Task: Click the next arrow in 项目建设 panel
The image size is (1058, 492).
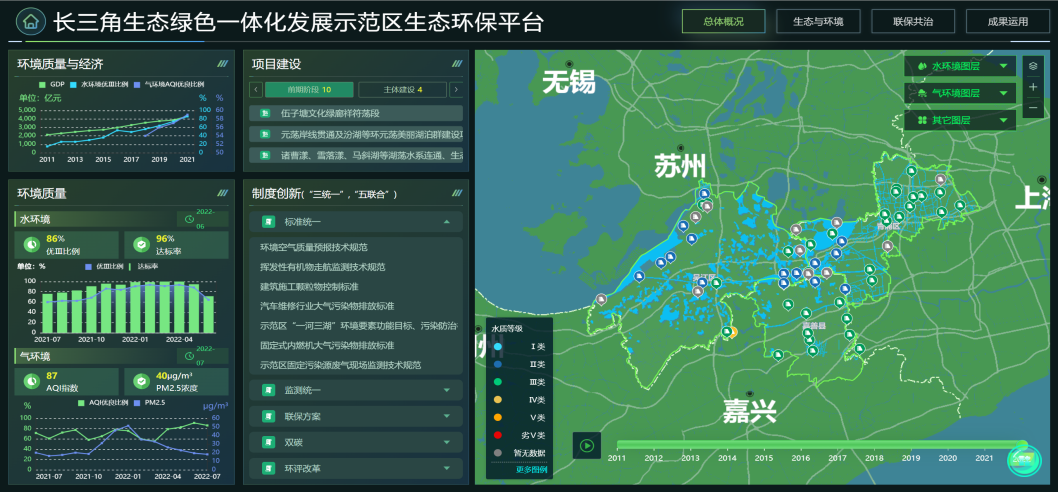Action: click(456, 90)
